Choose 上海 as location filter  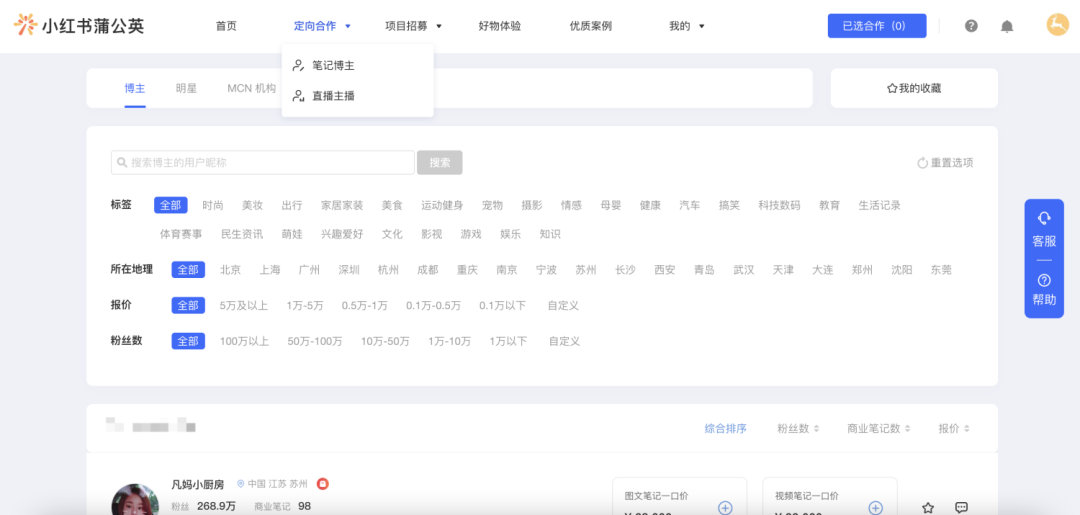tap(270, 270)
